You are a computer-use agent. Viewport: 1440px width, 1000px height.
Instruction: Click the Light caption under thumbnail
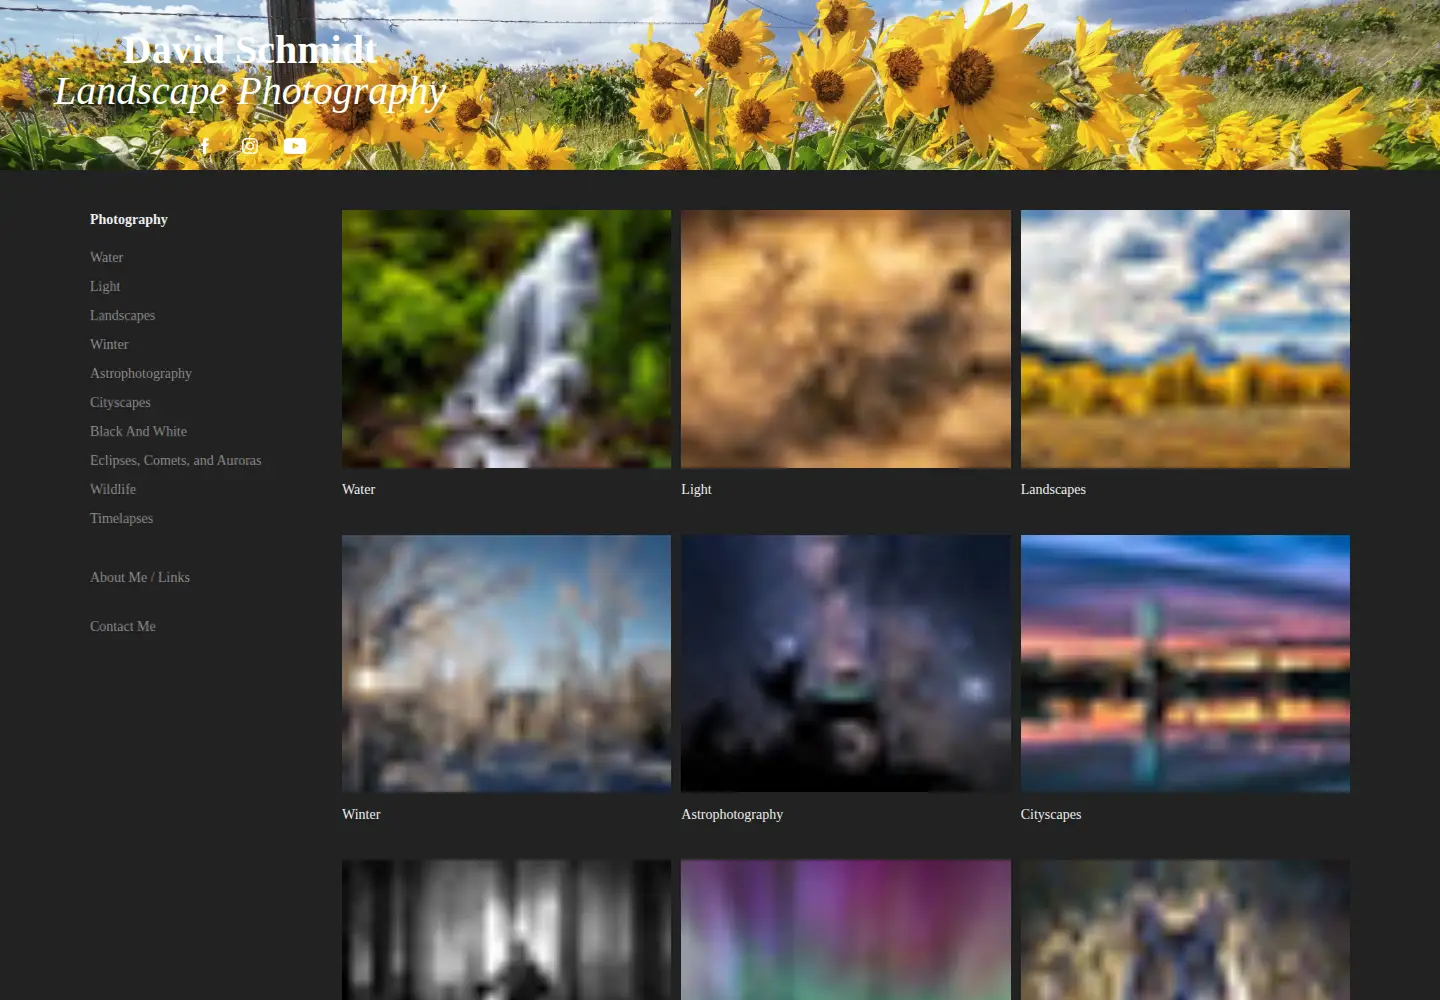(x=697, y=489)
